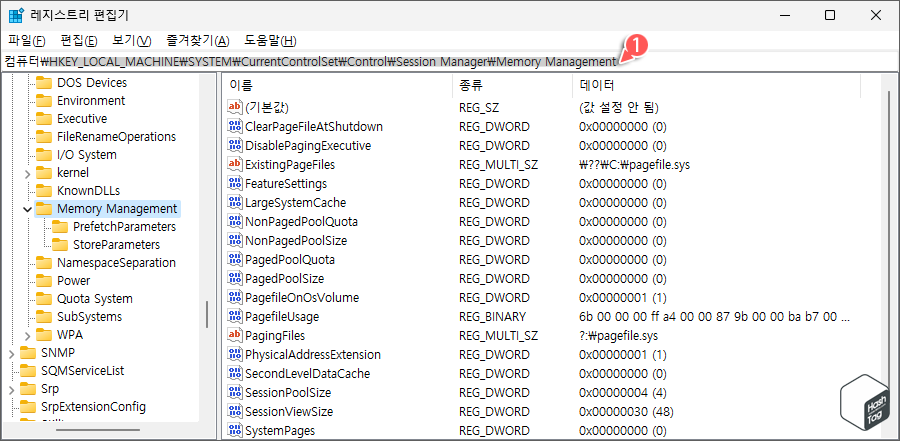Click the 0x00000030 (48) data cell

tap(626, 412)
